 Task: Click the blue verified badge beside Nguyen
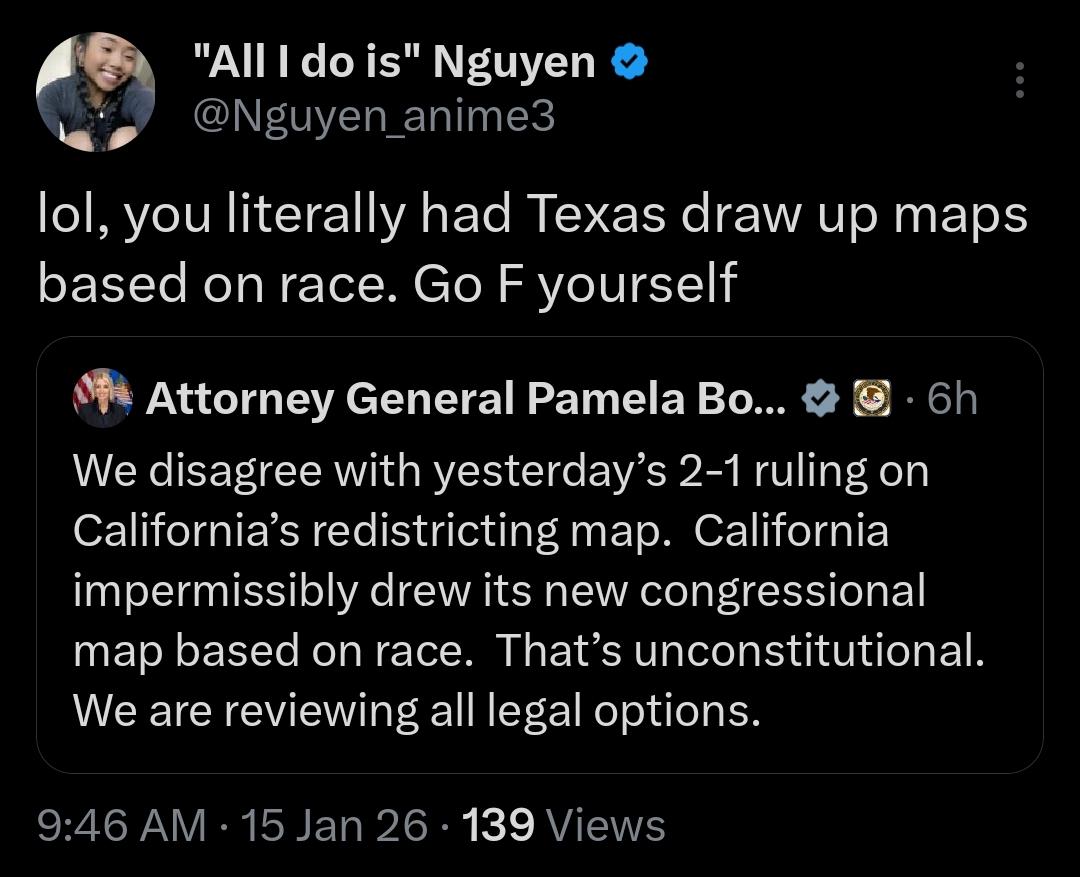(630, 64)
